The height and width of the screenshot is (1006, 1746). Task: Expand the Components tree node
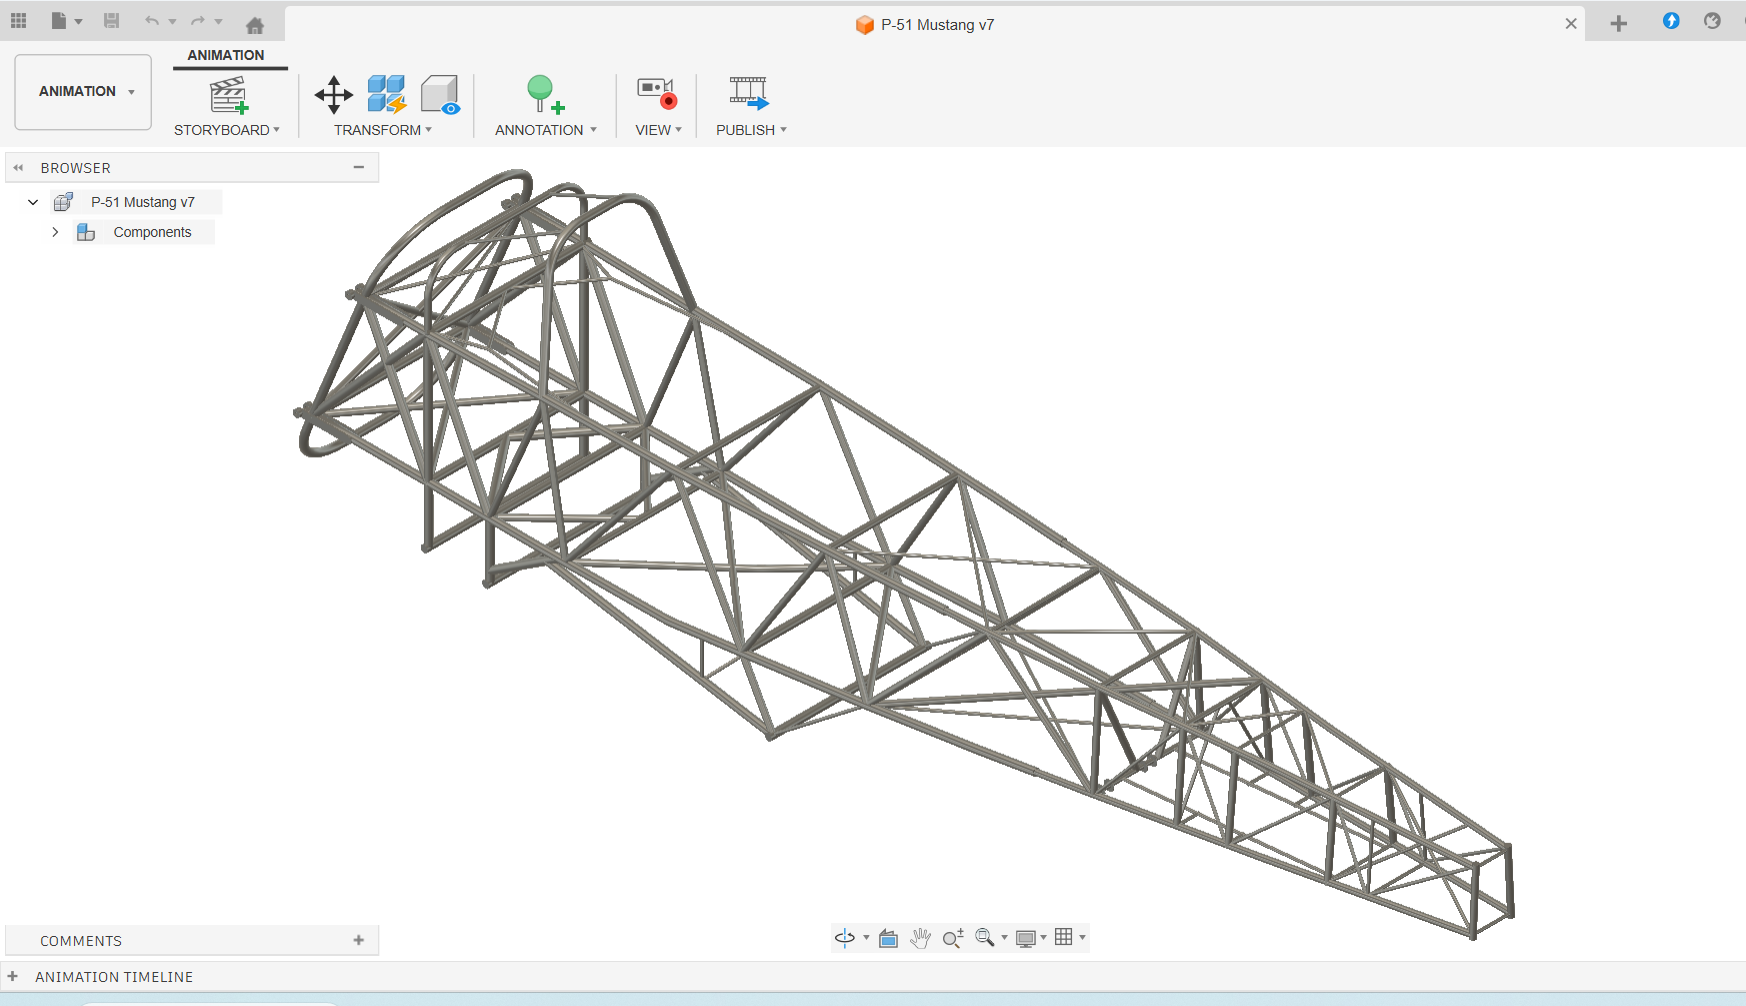[55, 232]
